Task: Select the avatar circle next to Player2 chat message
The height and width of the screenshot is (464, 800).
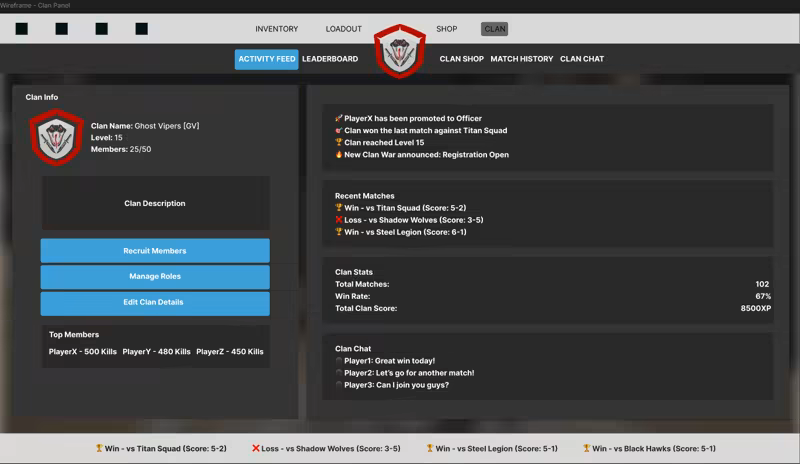Action: pyautogui.click(x=339, y=373)
